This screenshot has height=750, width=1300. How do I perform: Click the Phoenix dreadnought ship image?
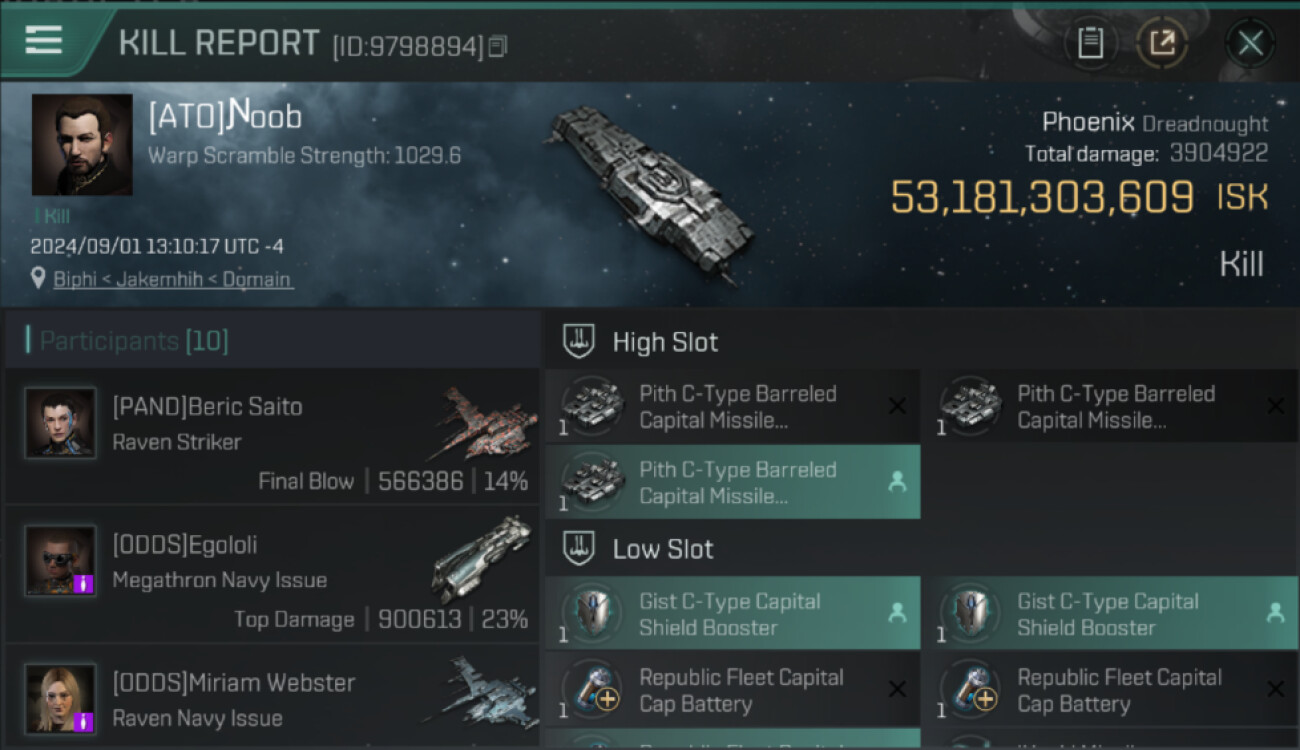(648, 188)
